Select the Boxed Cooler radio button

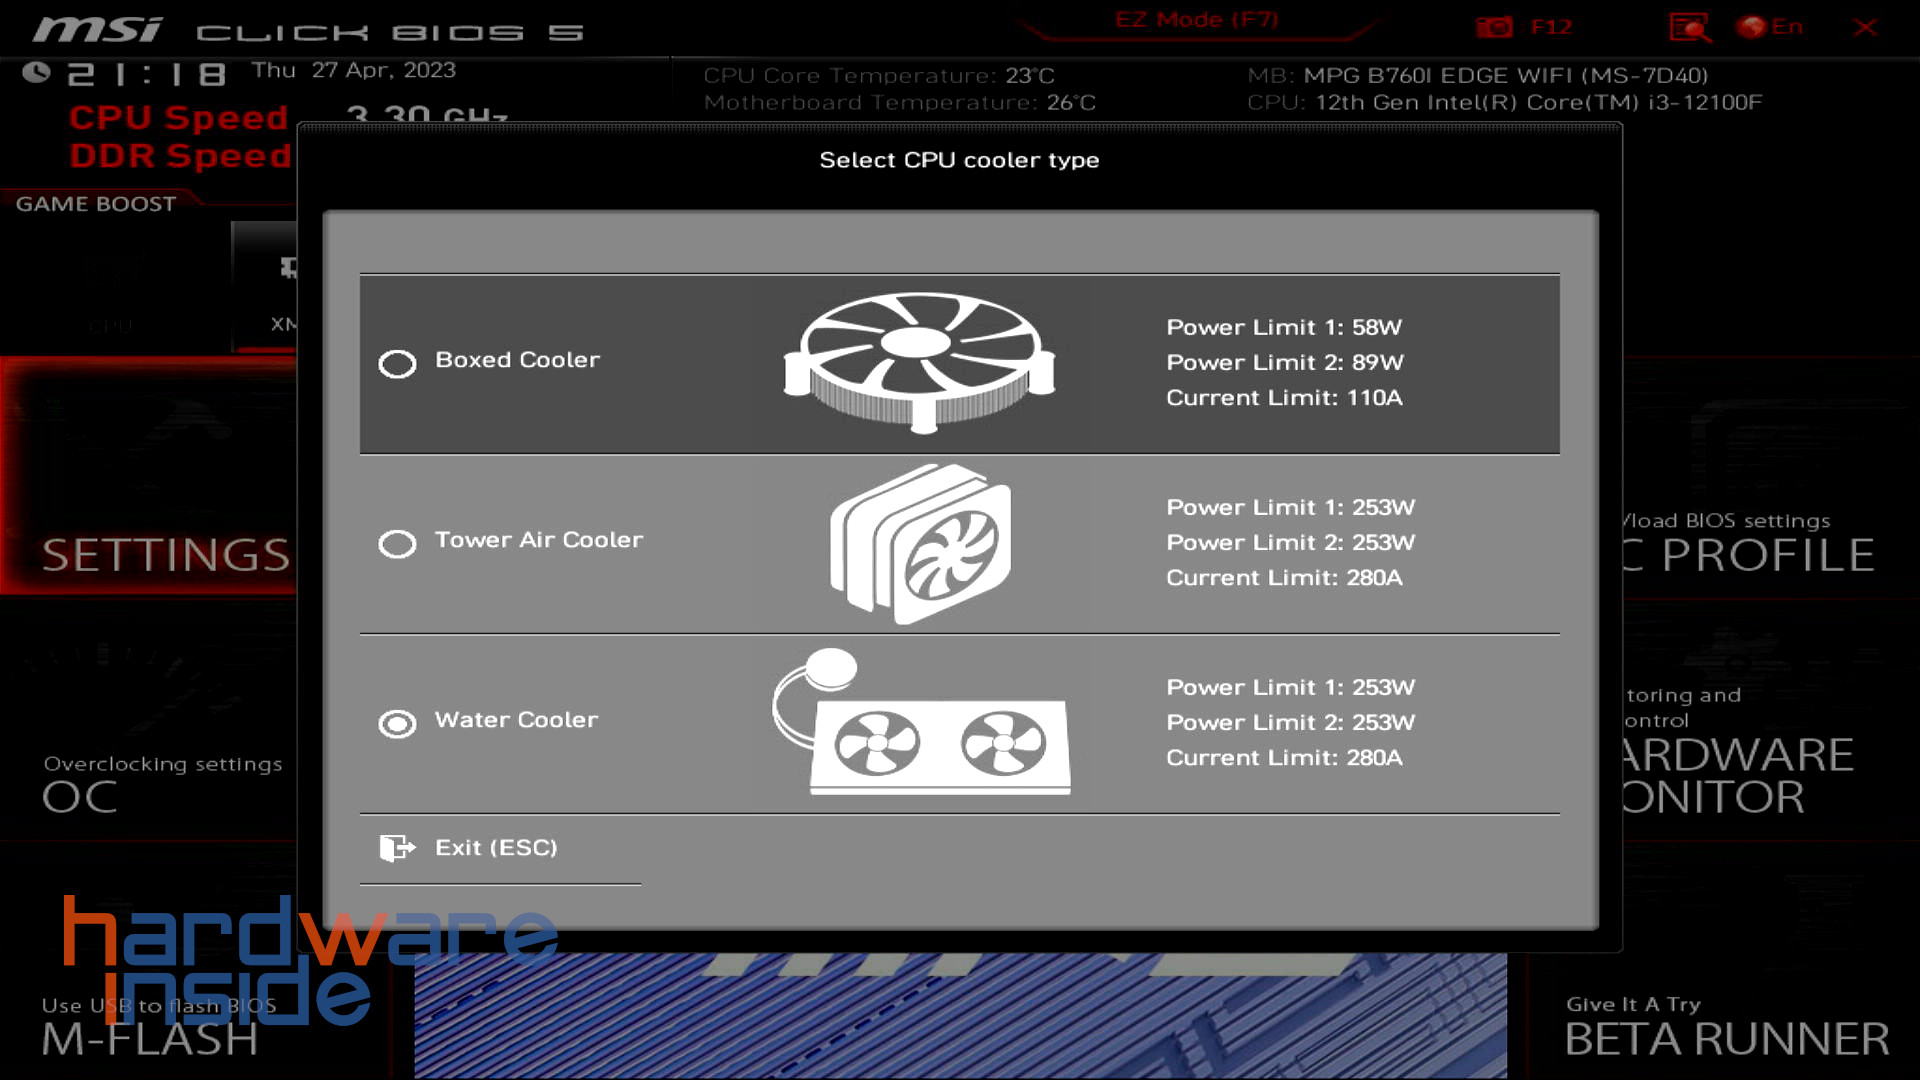397,364
